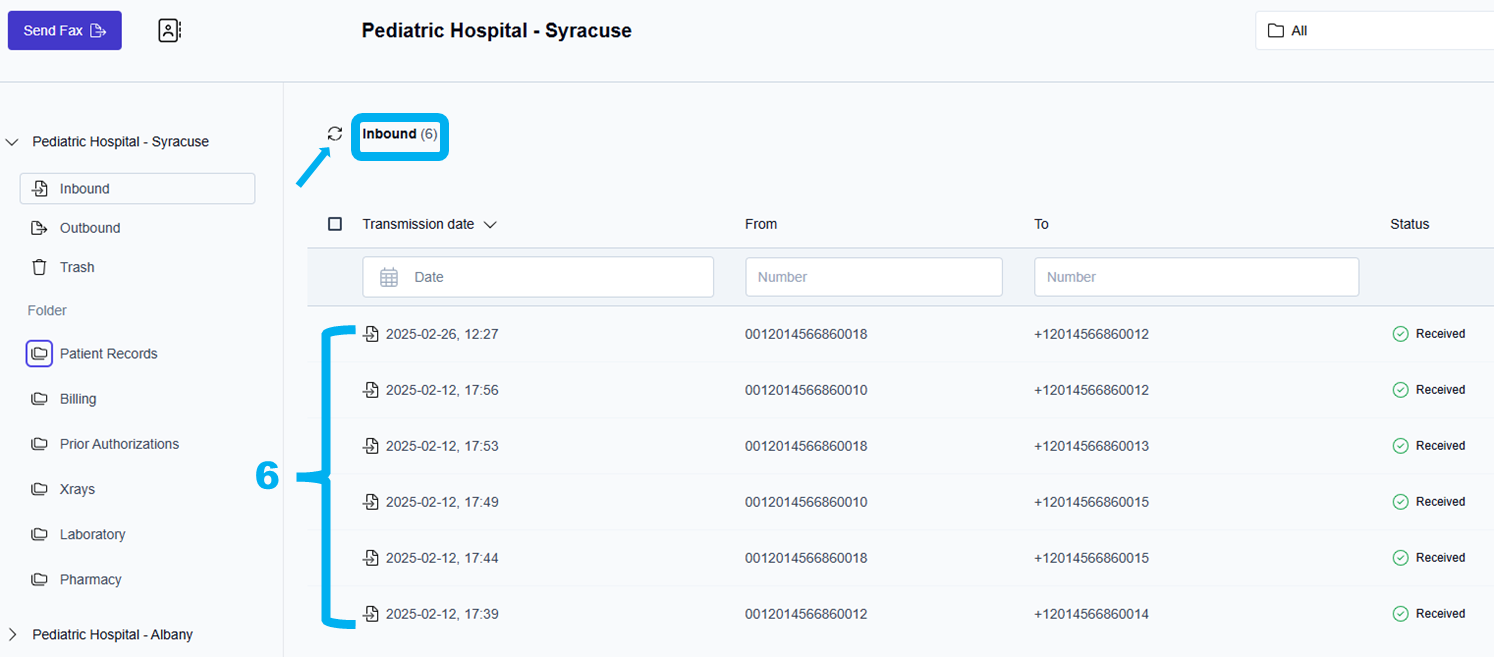
Task: Open the All folder dropdown
Action: pyautogui.click(x=1375, y=31)
